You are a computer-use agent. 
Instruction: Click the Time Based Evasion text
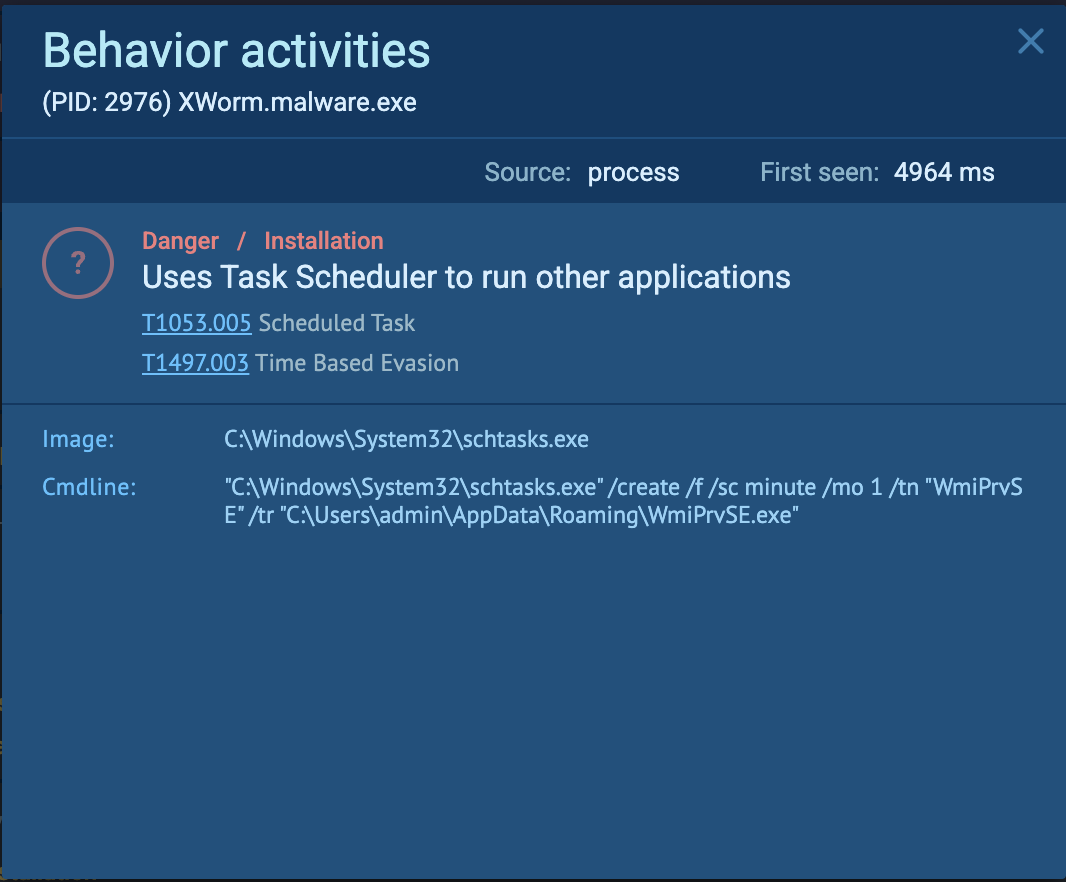[357, 363]
